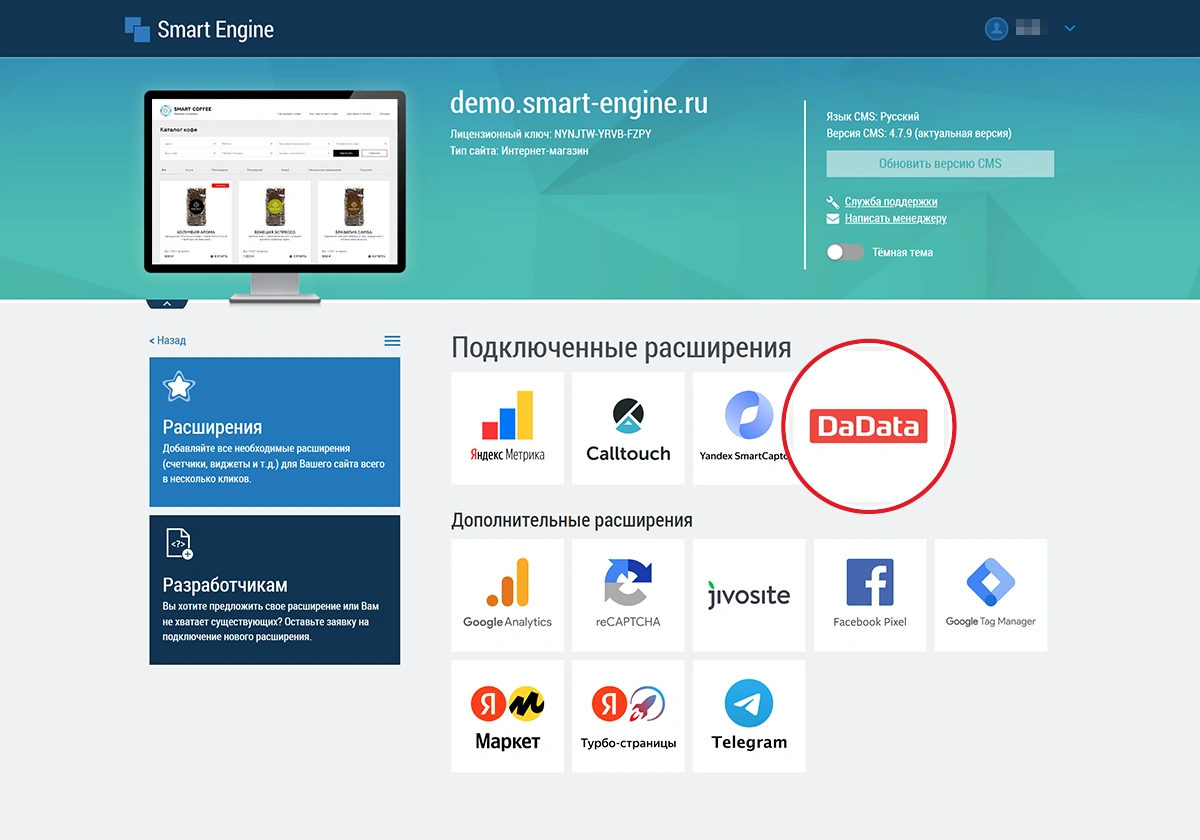Go back via the Назад link

168,341
